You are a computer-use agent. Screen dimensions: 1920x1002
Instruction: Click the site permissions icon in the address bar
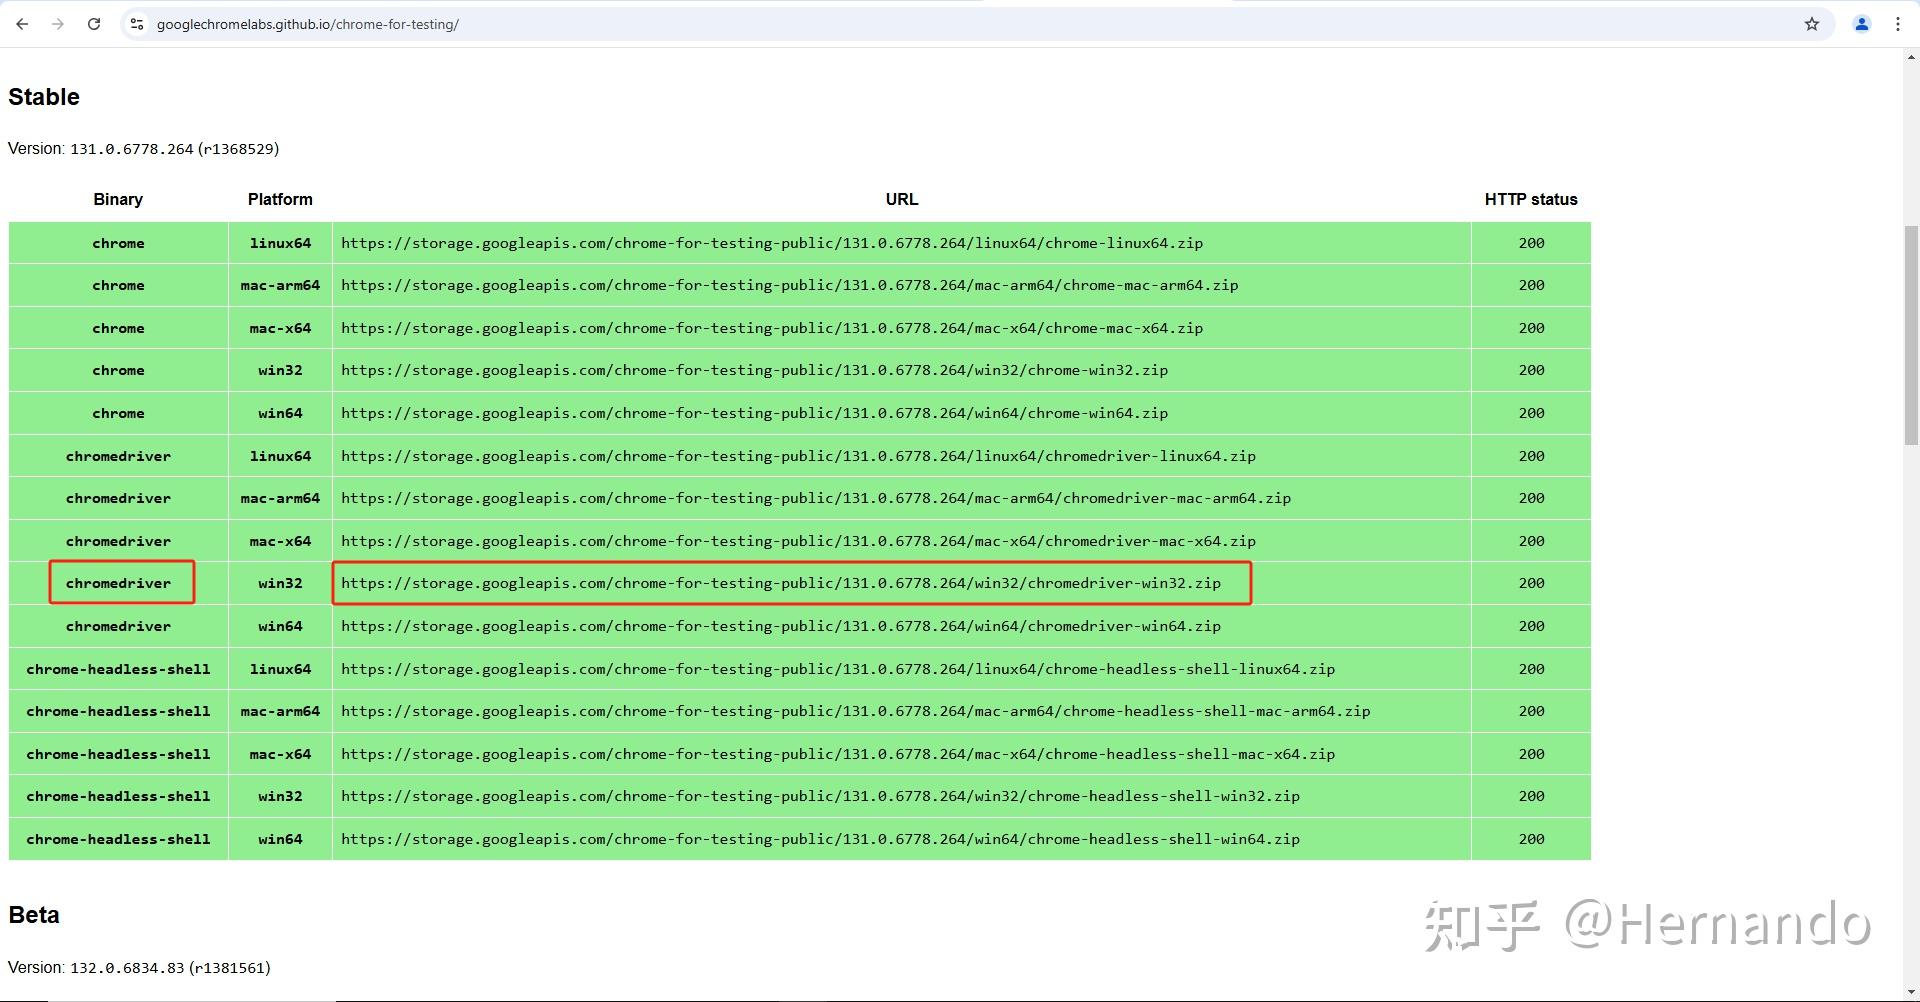(x=136, y=24)
